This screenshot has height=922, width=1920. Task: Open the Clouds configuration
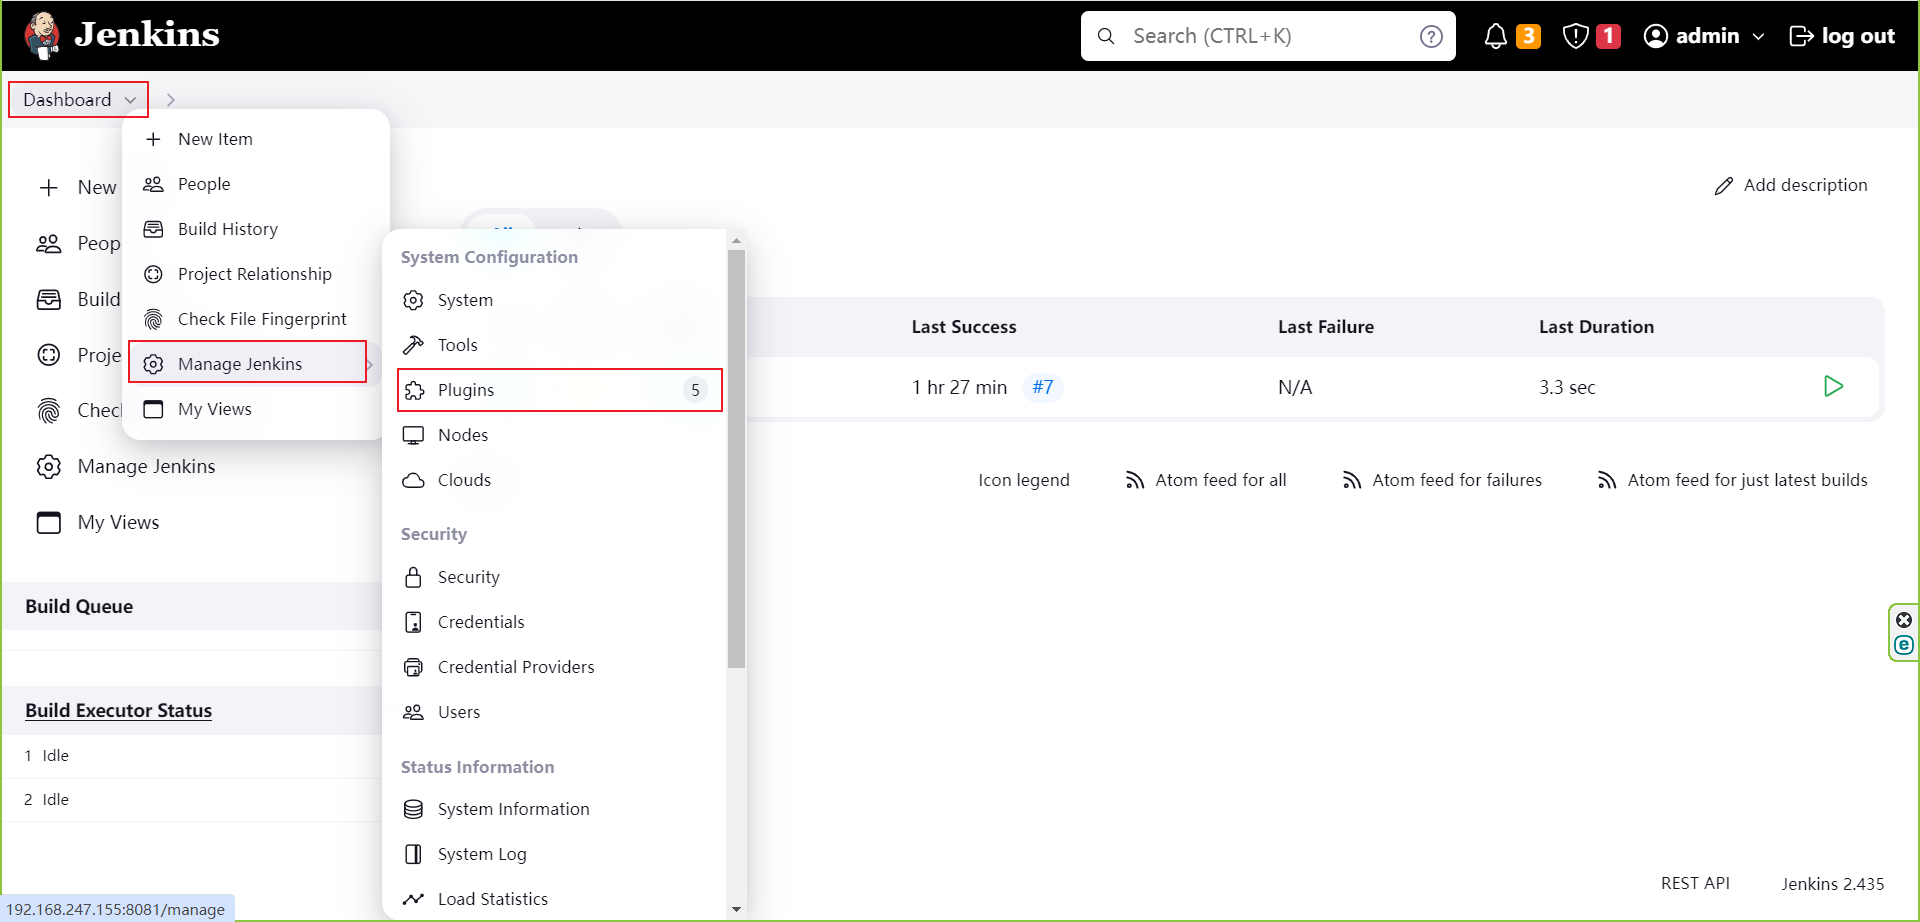click(x=463, y=480)
